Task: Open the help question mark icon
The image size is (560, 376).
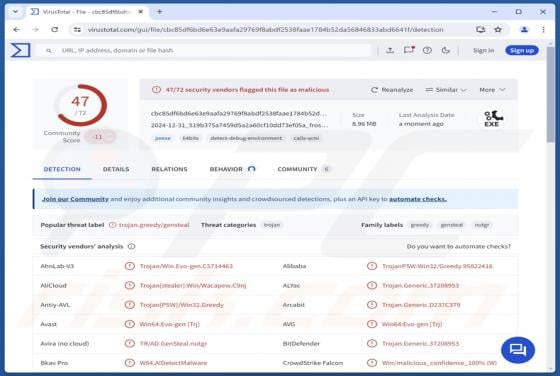Action: [x=427, y=50]
